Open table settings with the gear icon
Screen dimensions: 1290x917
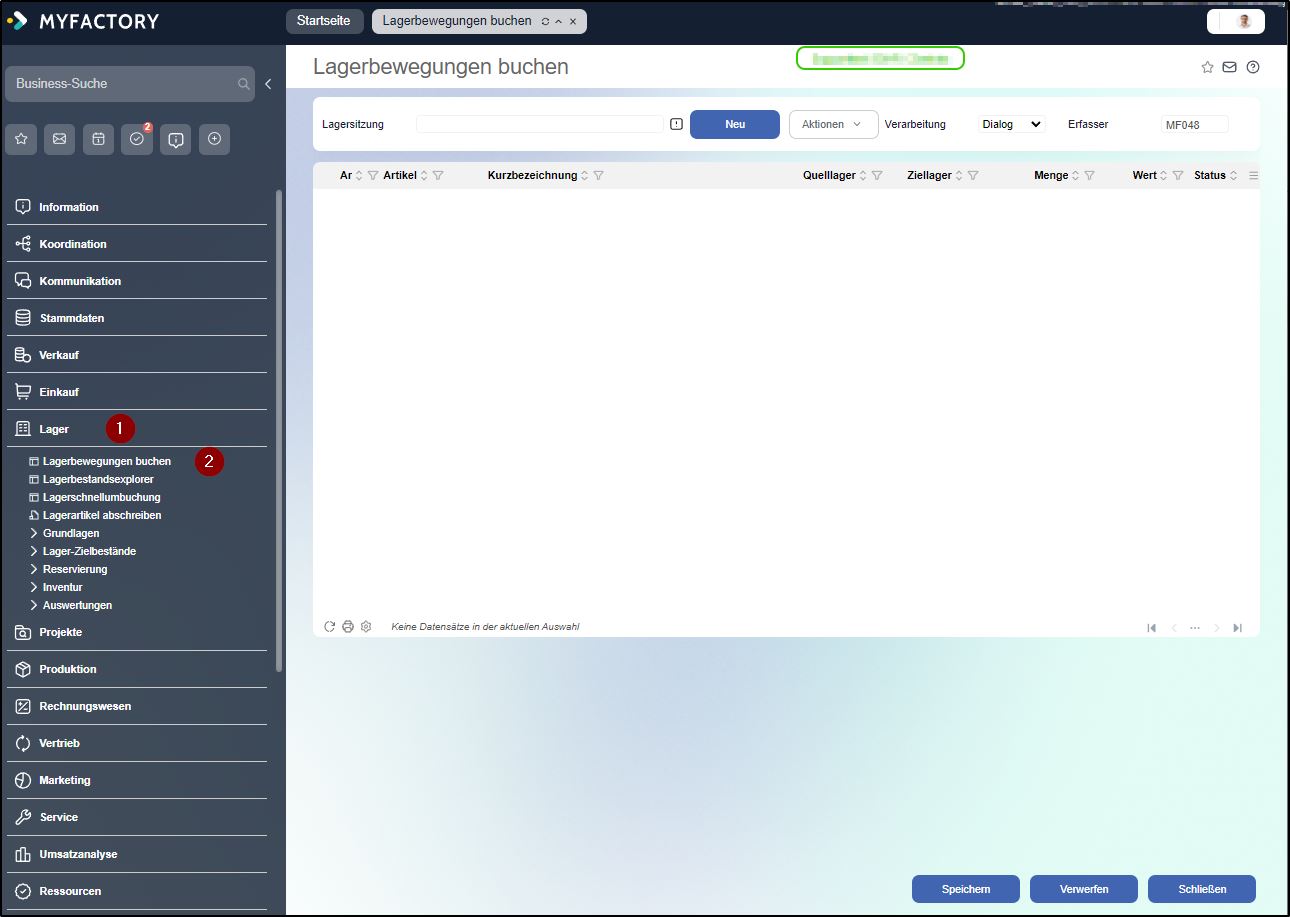pyautogui.click(x=366, y=627)
